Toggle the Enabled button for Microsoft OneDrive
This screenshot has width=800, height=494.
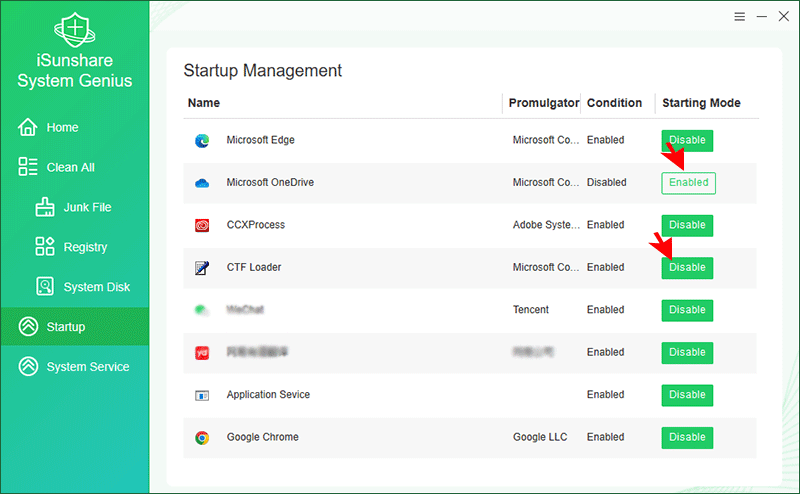pos(688,183)
